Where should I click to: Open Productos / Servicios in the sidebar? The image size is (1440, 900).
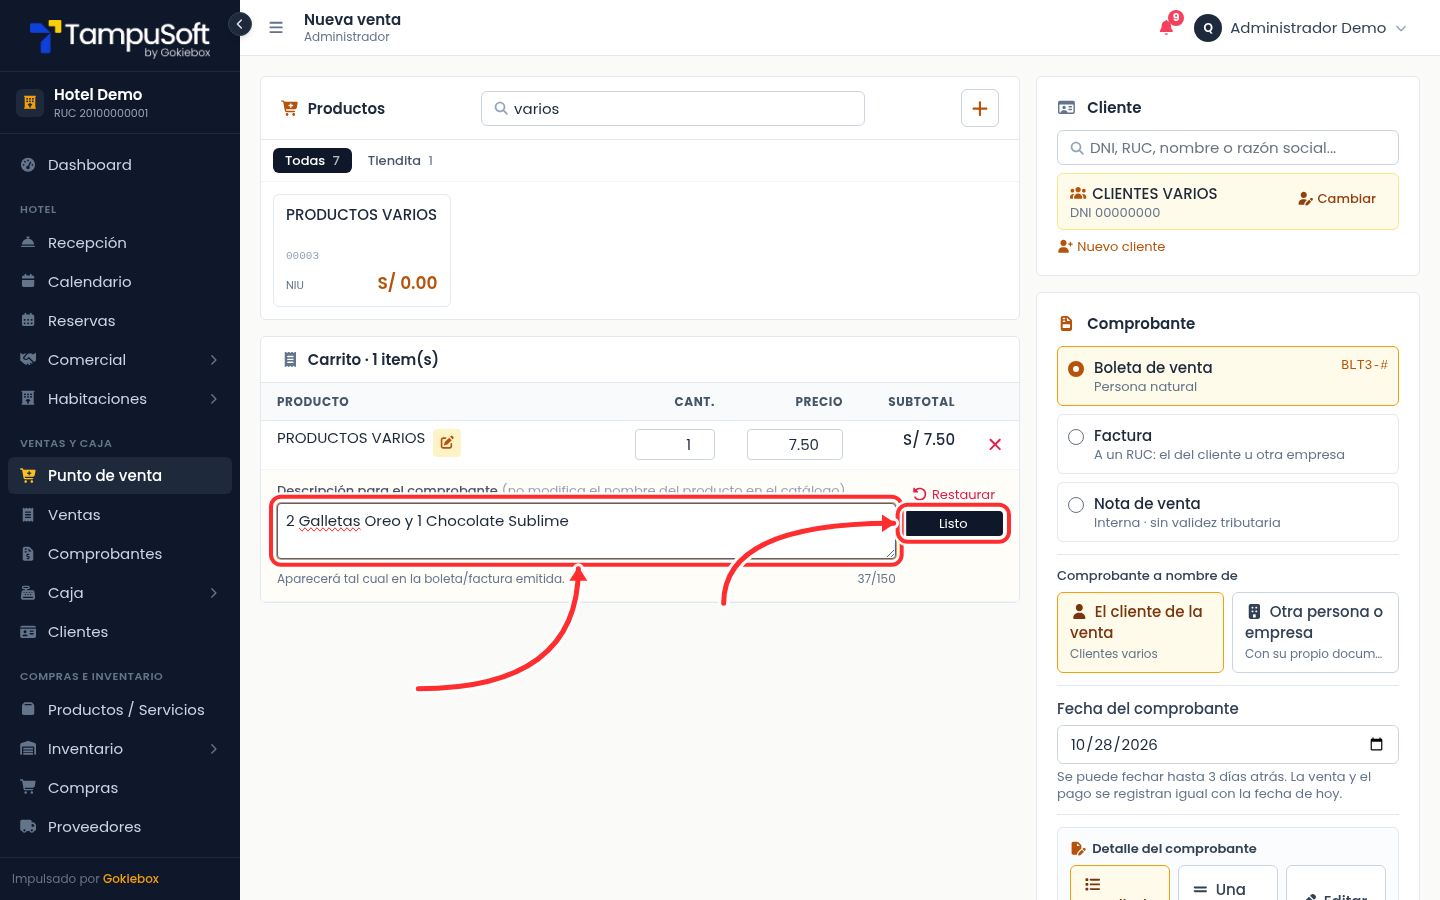point(120,710)
